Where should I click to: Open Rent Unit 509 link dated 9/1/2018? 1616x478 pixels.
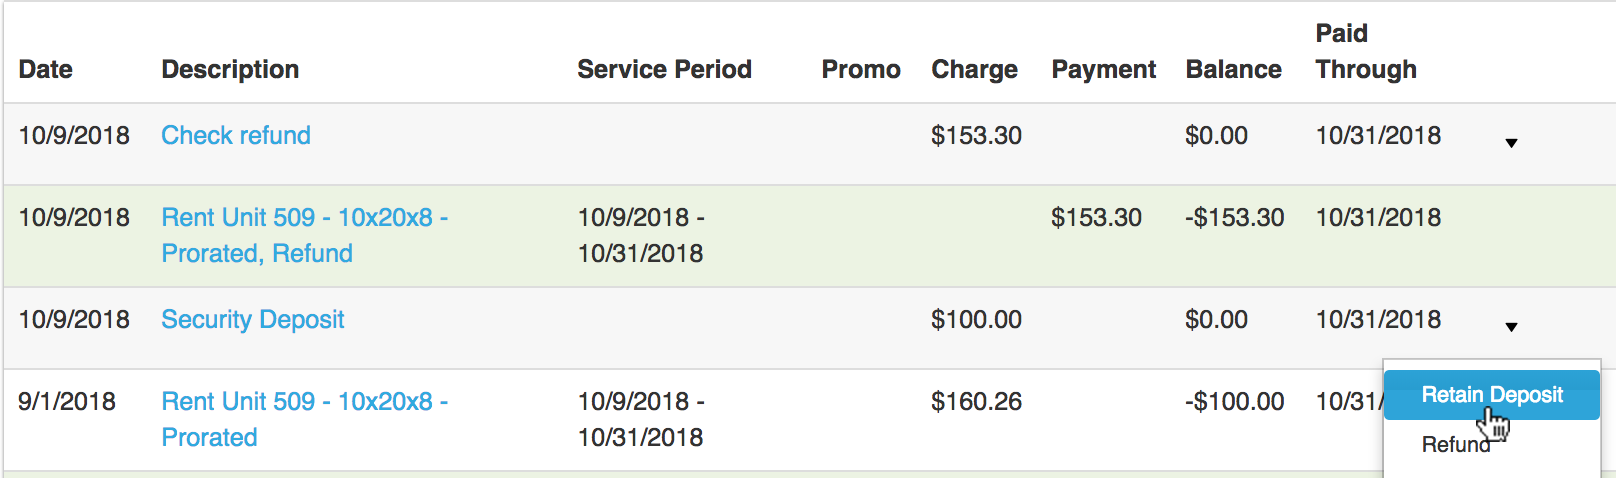(x=304, y=419)
